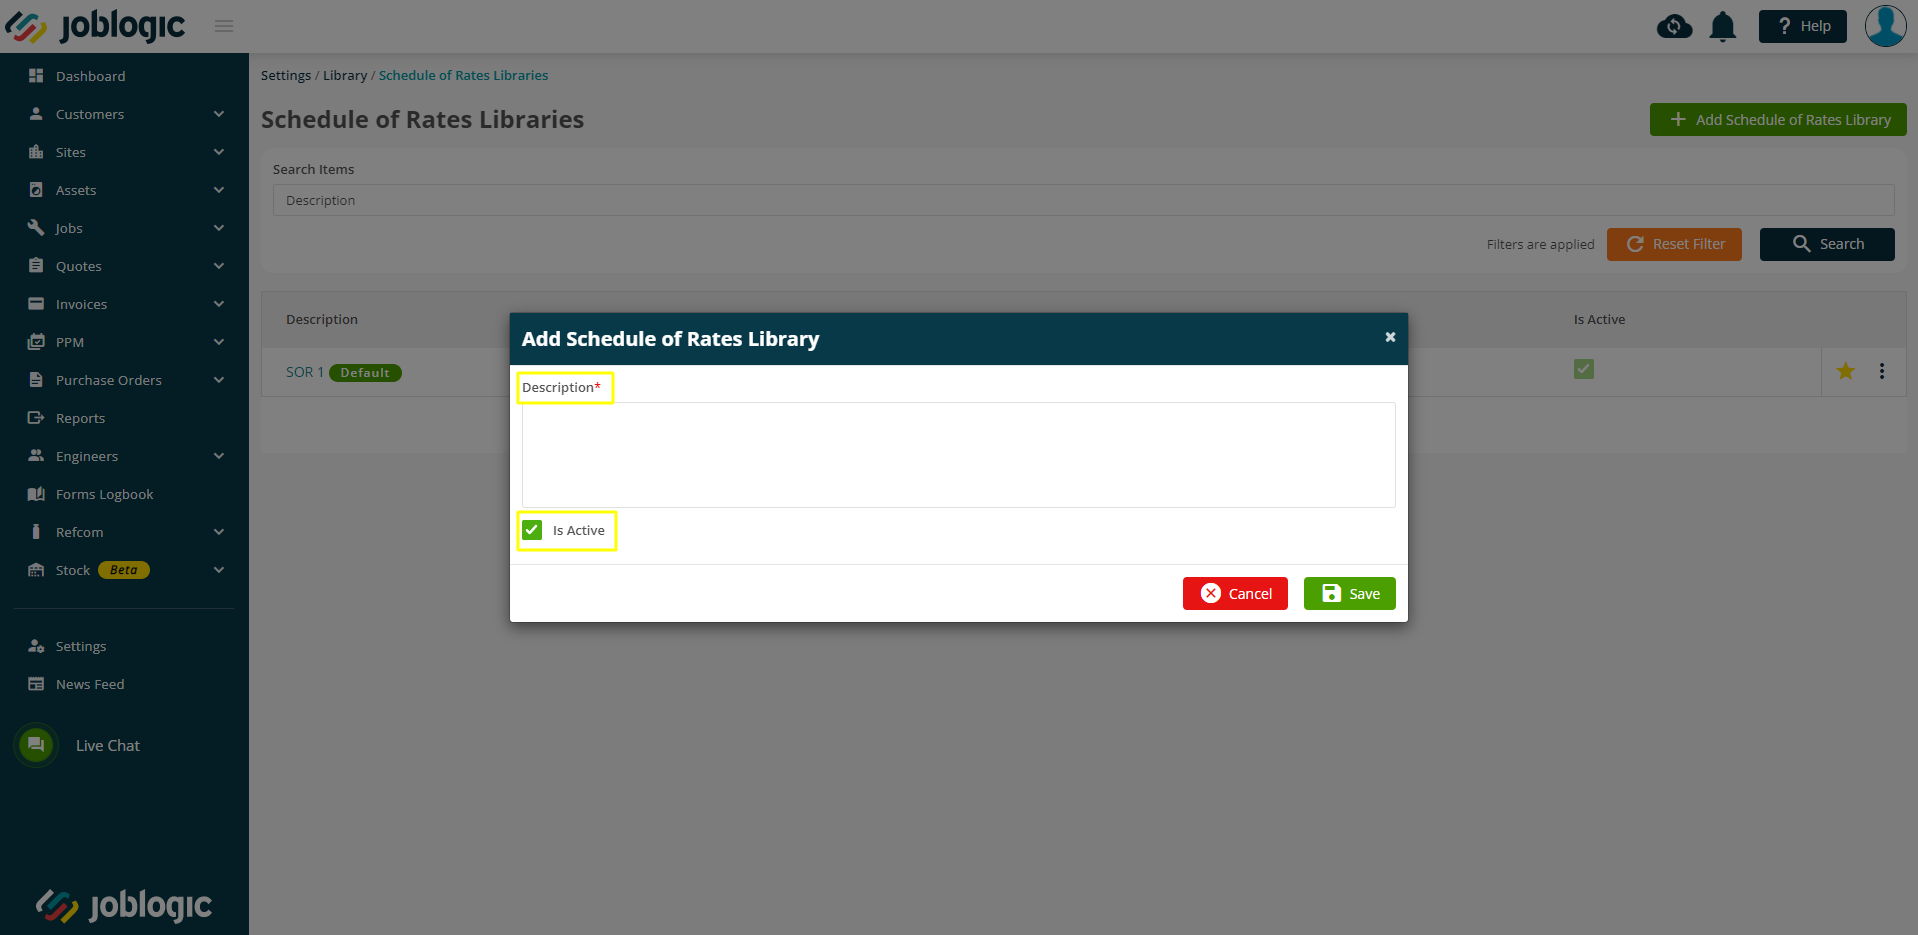Click the notification bell icon

tap(1722, 26)
